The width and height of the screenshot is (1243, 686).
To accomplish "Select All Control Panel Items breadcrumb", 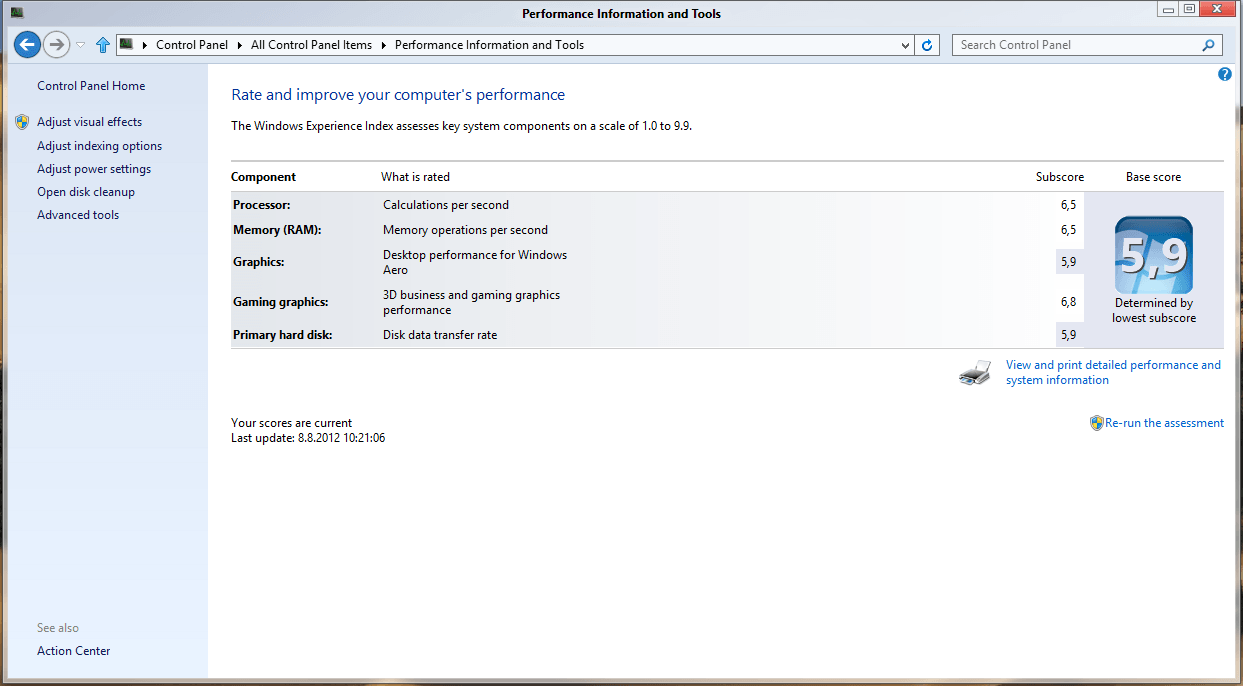I will pos(311,45).
